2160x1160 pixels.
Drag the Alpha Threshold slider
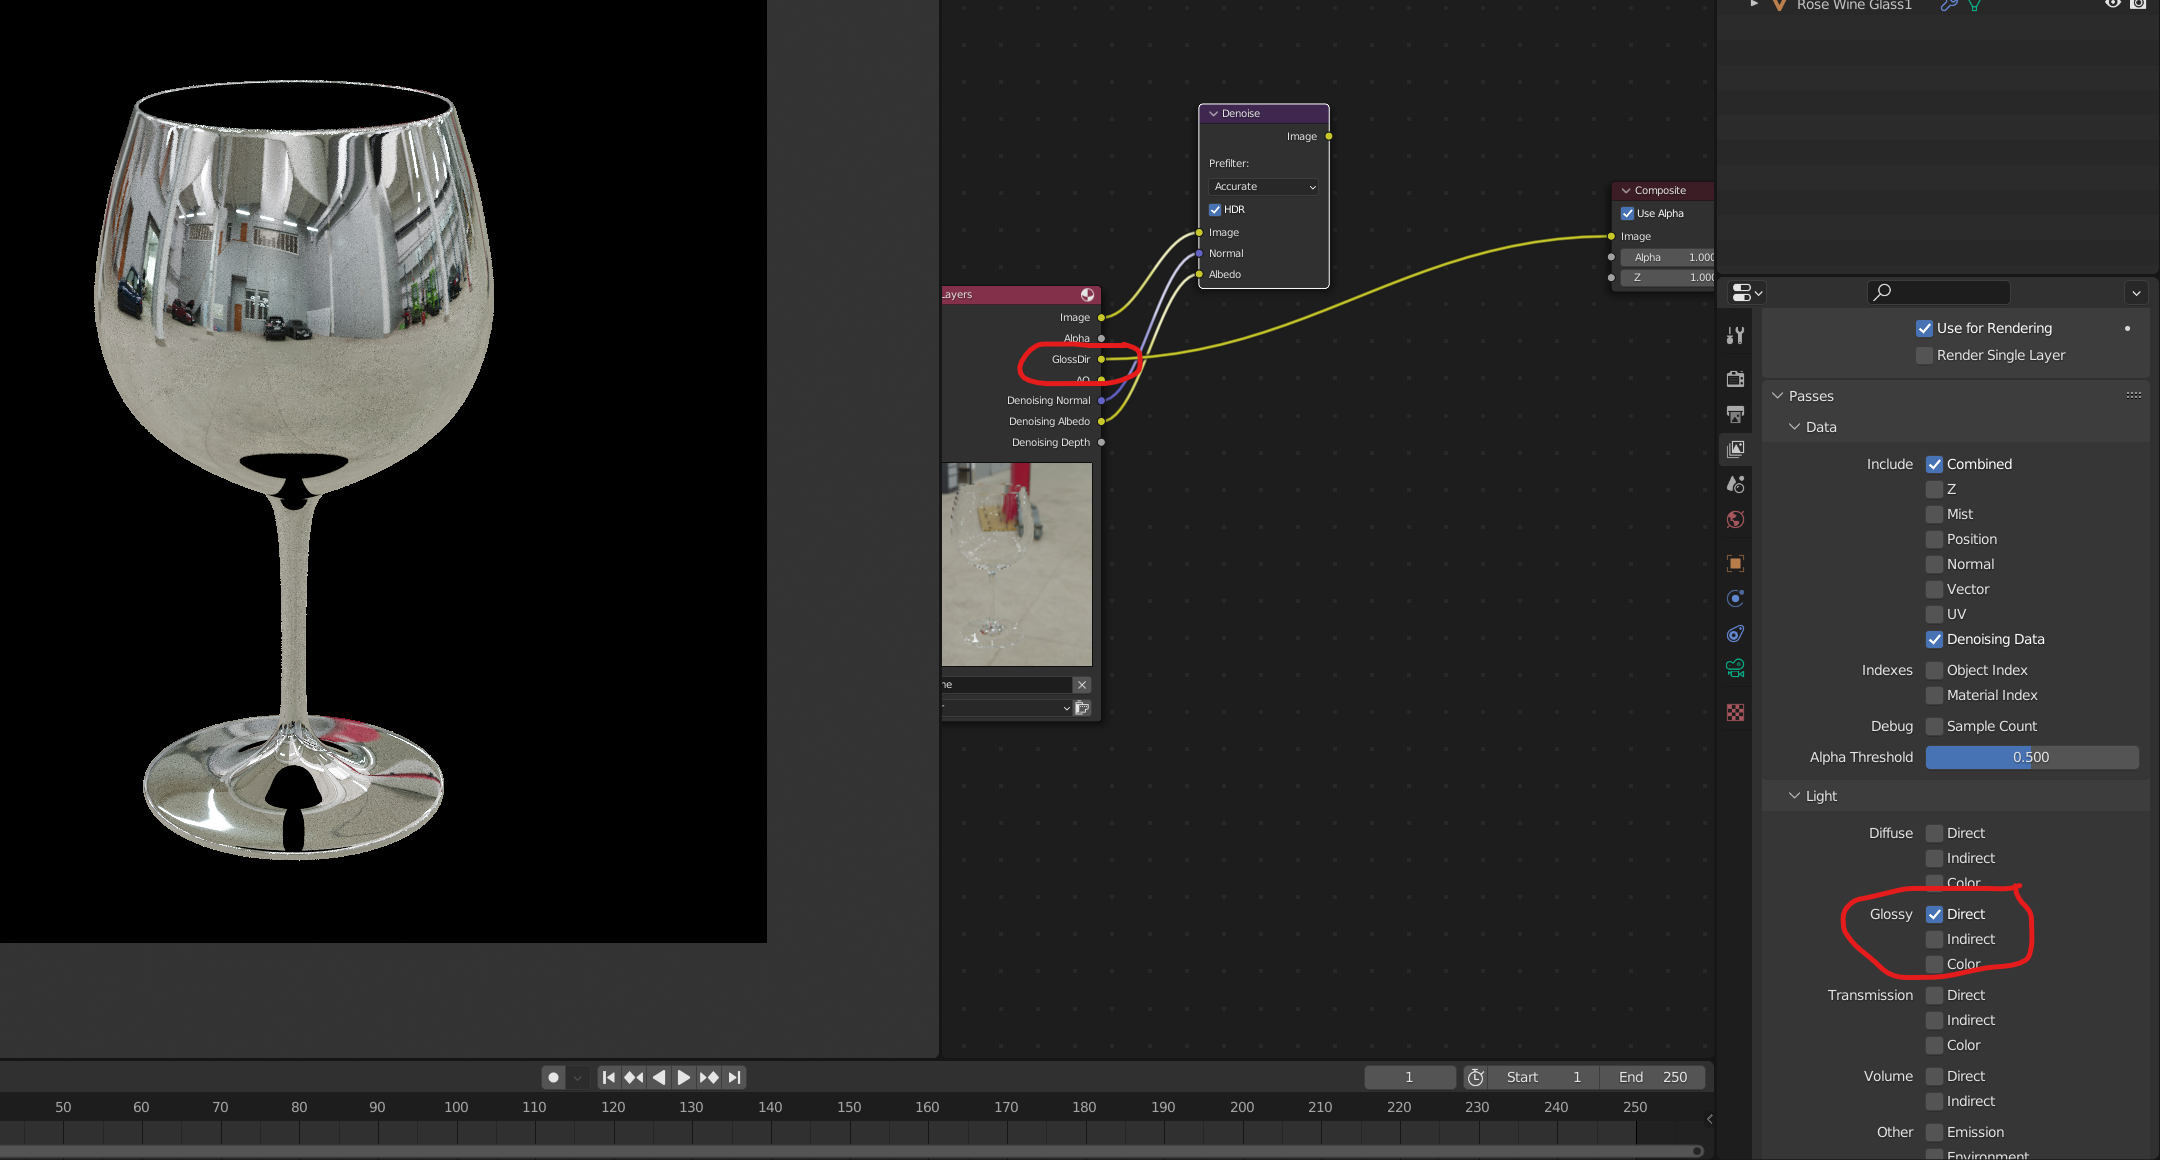pos(2030,756)
